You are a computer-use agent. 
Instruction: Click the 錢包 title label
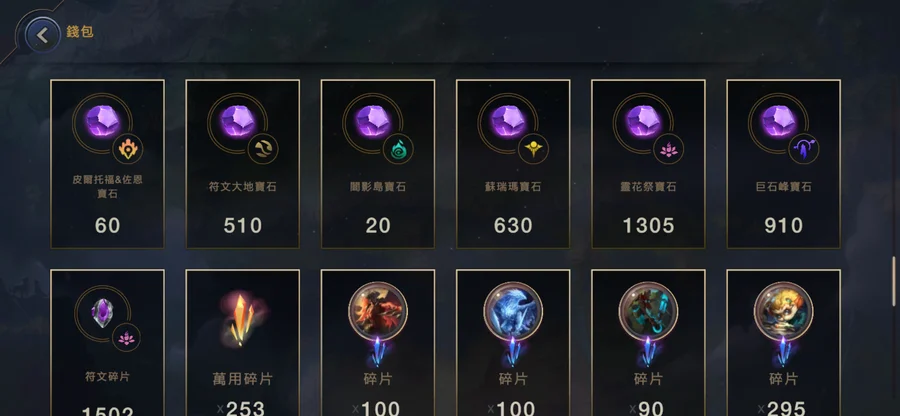[80, 32]
